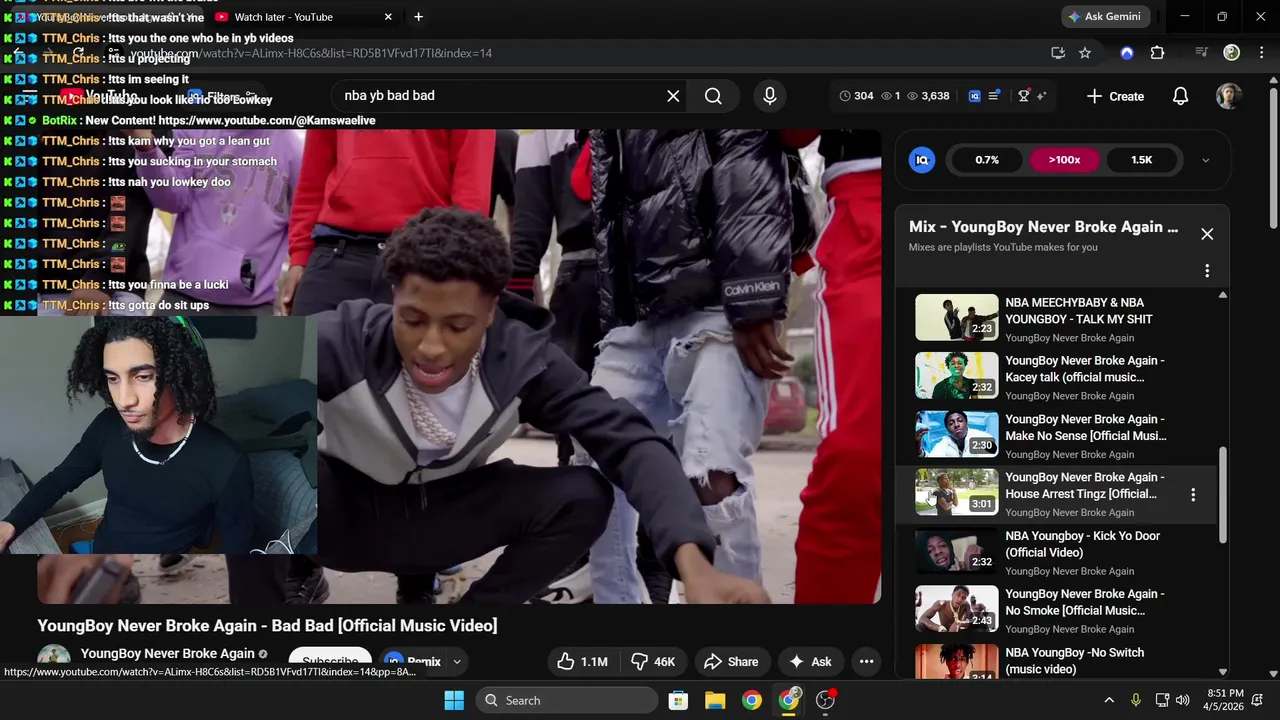Click the Remix button

pos(412,662)
